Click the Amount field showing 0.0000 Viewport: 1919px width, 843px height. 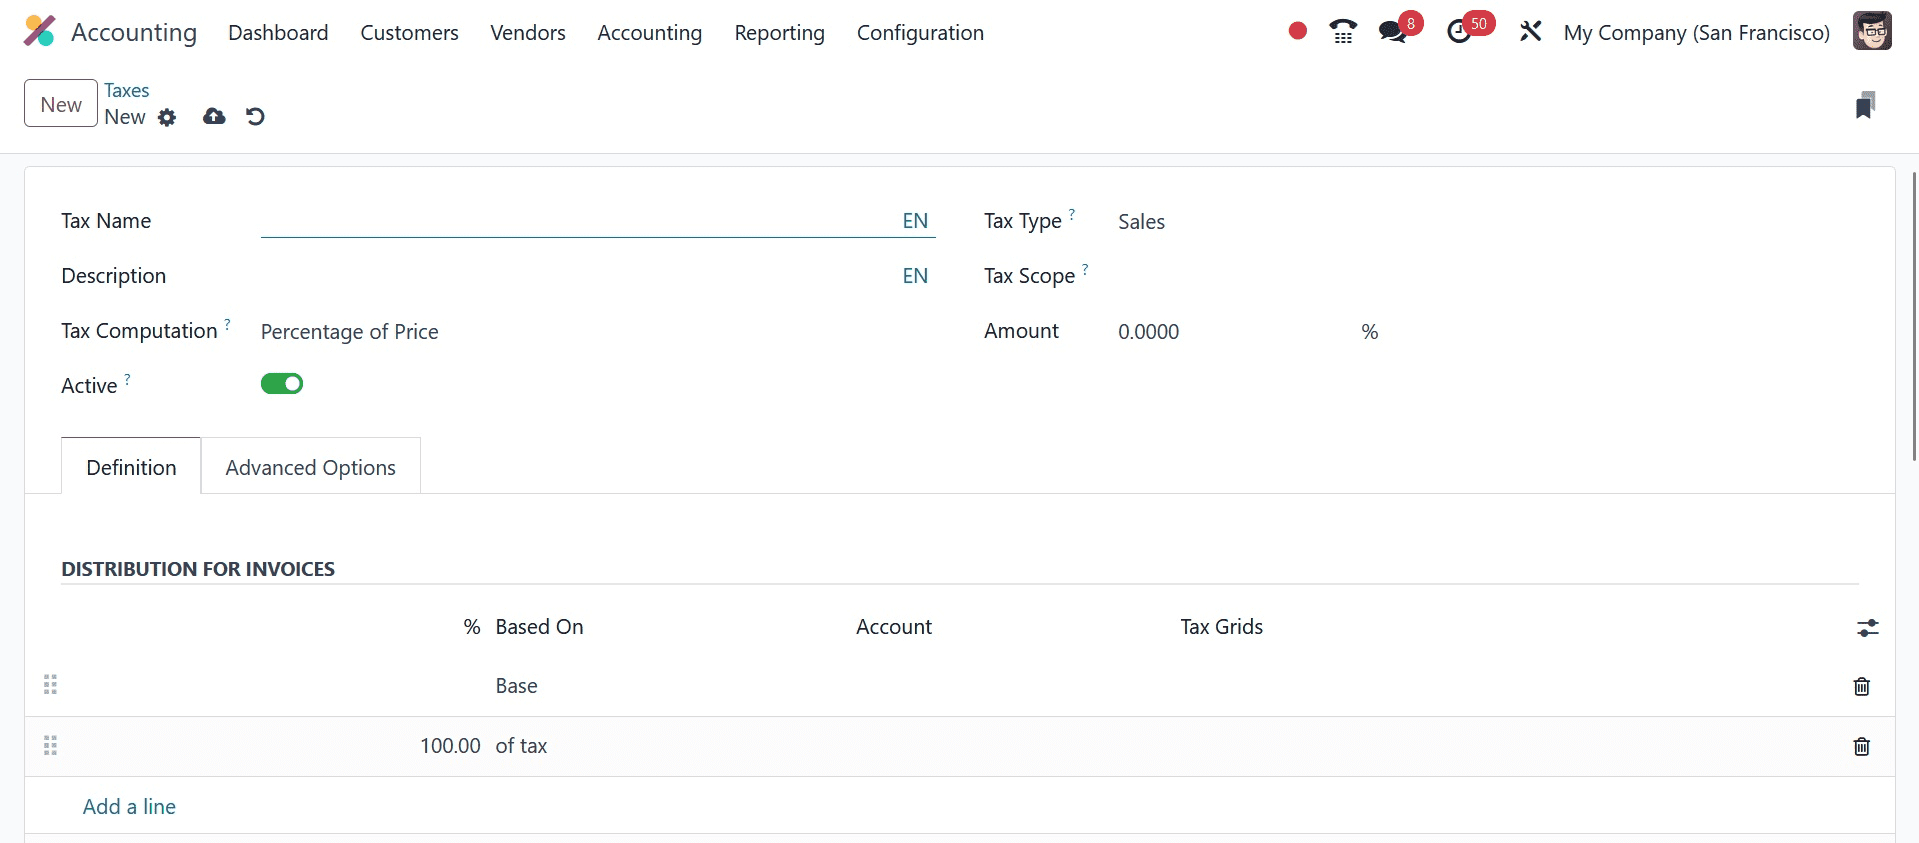click(x=1235, y=332)
